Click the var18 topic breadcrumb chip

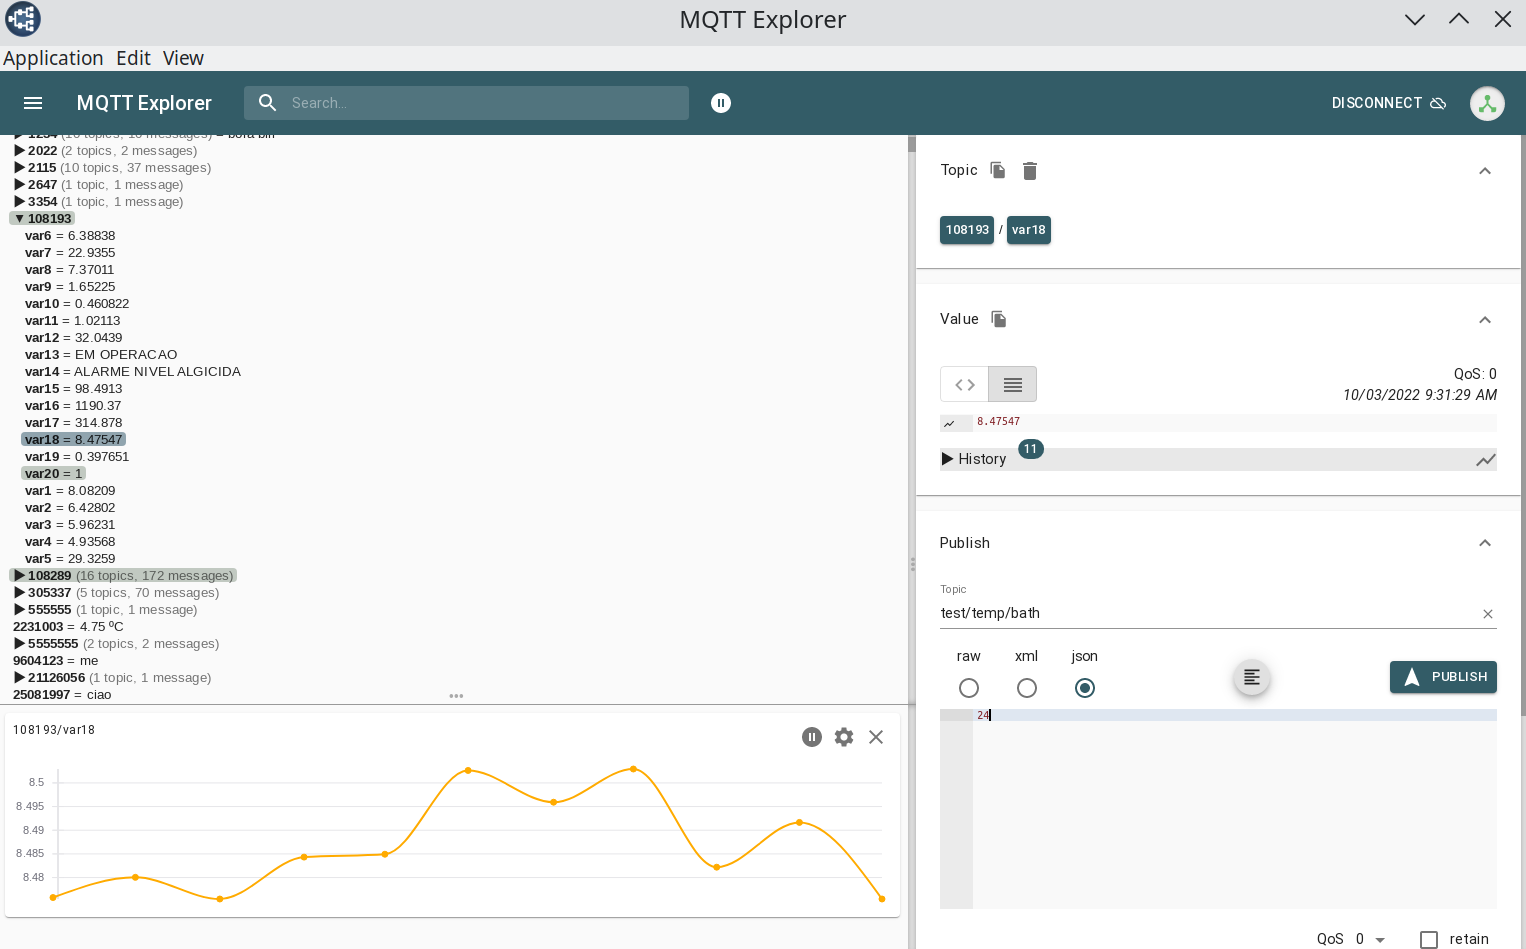pyautogui.click(x=1028, y=230)
